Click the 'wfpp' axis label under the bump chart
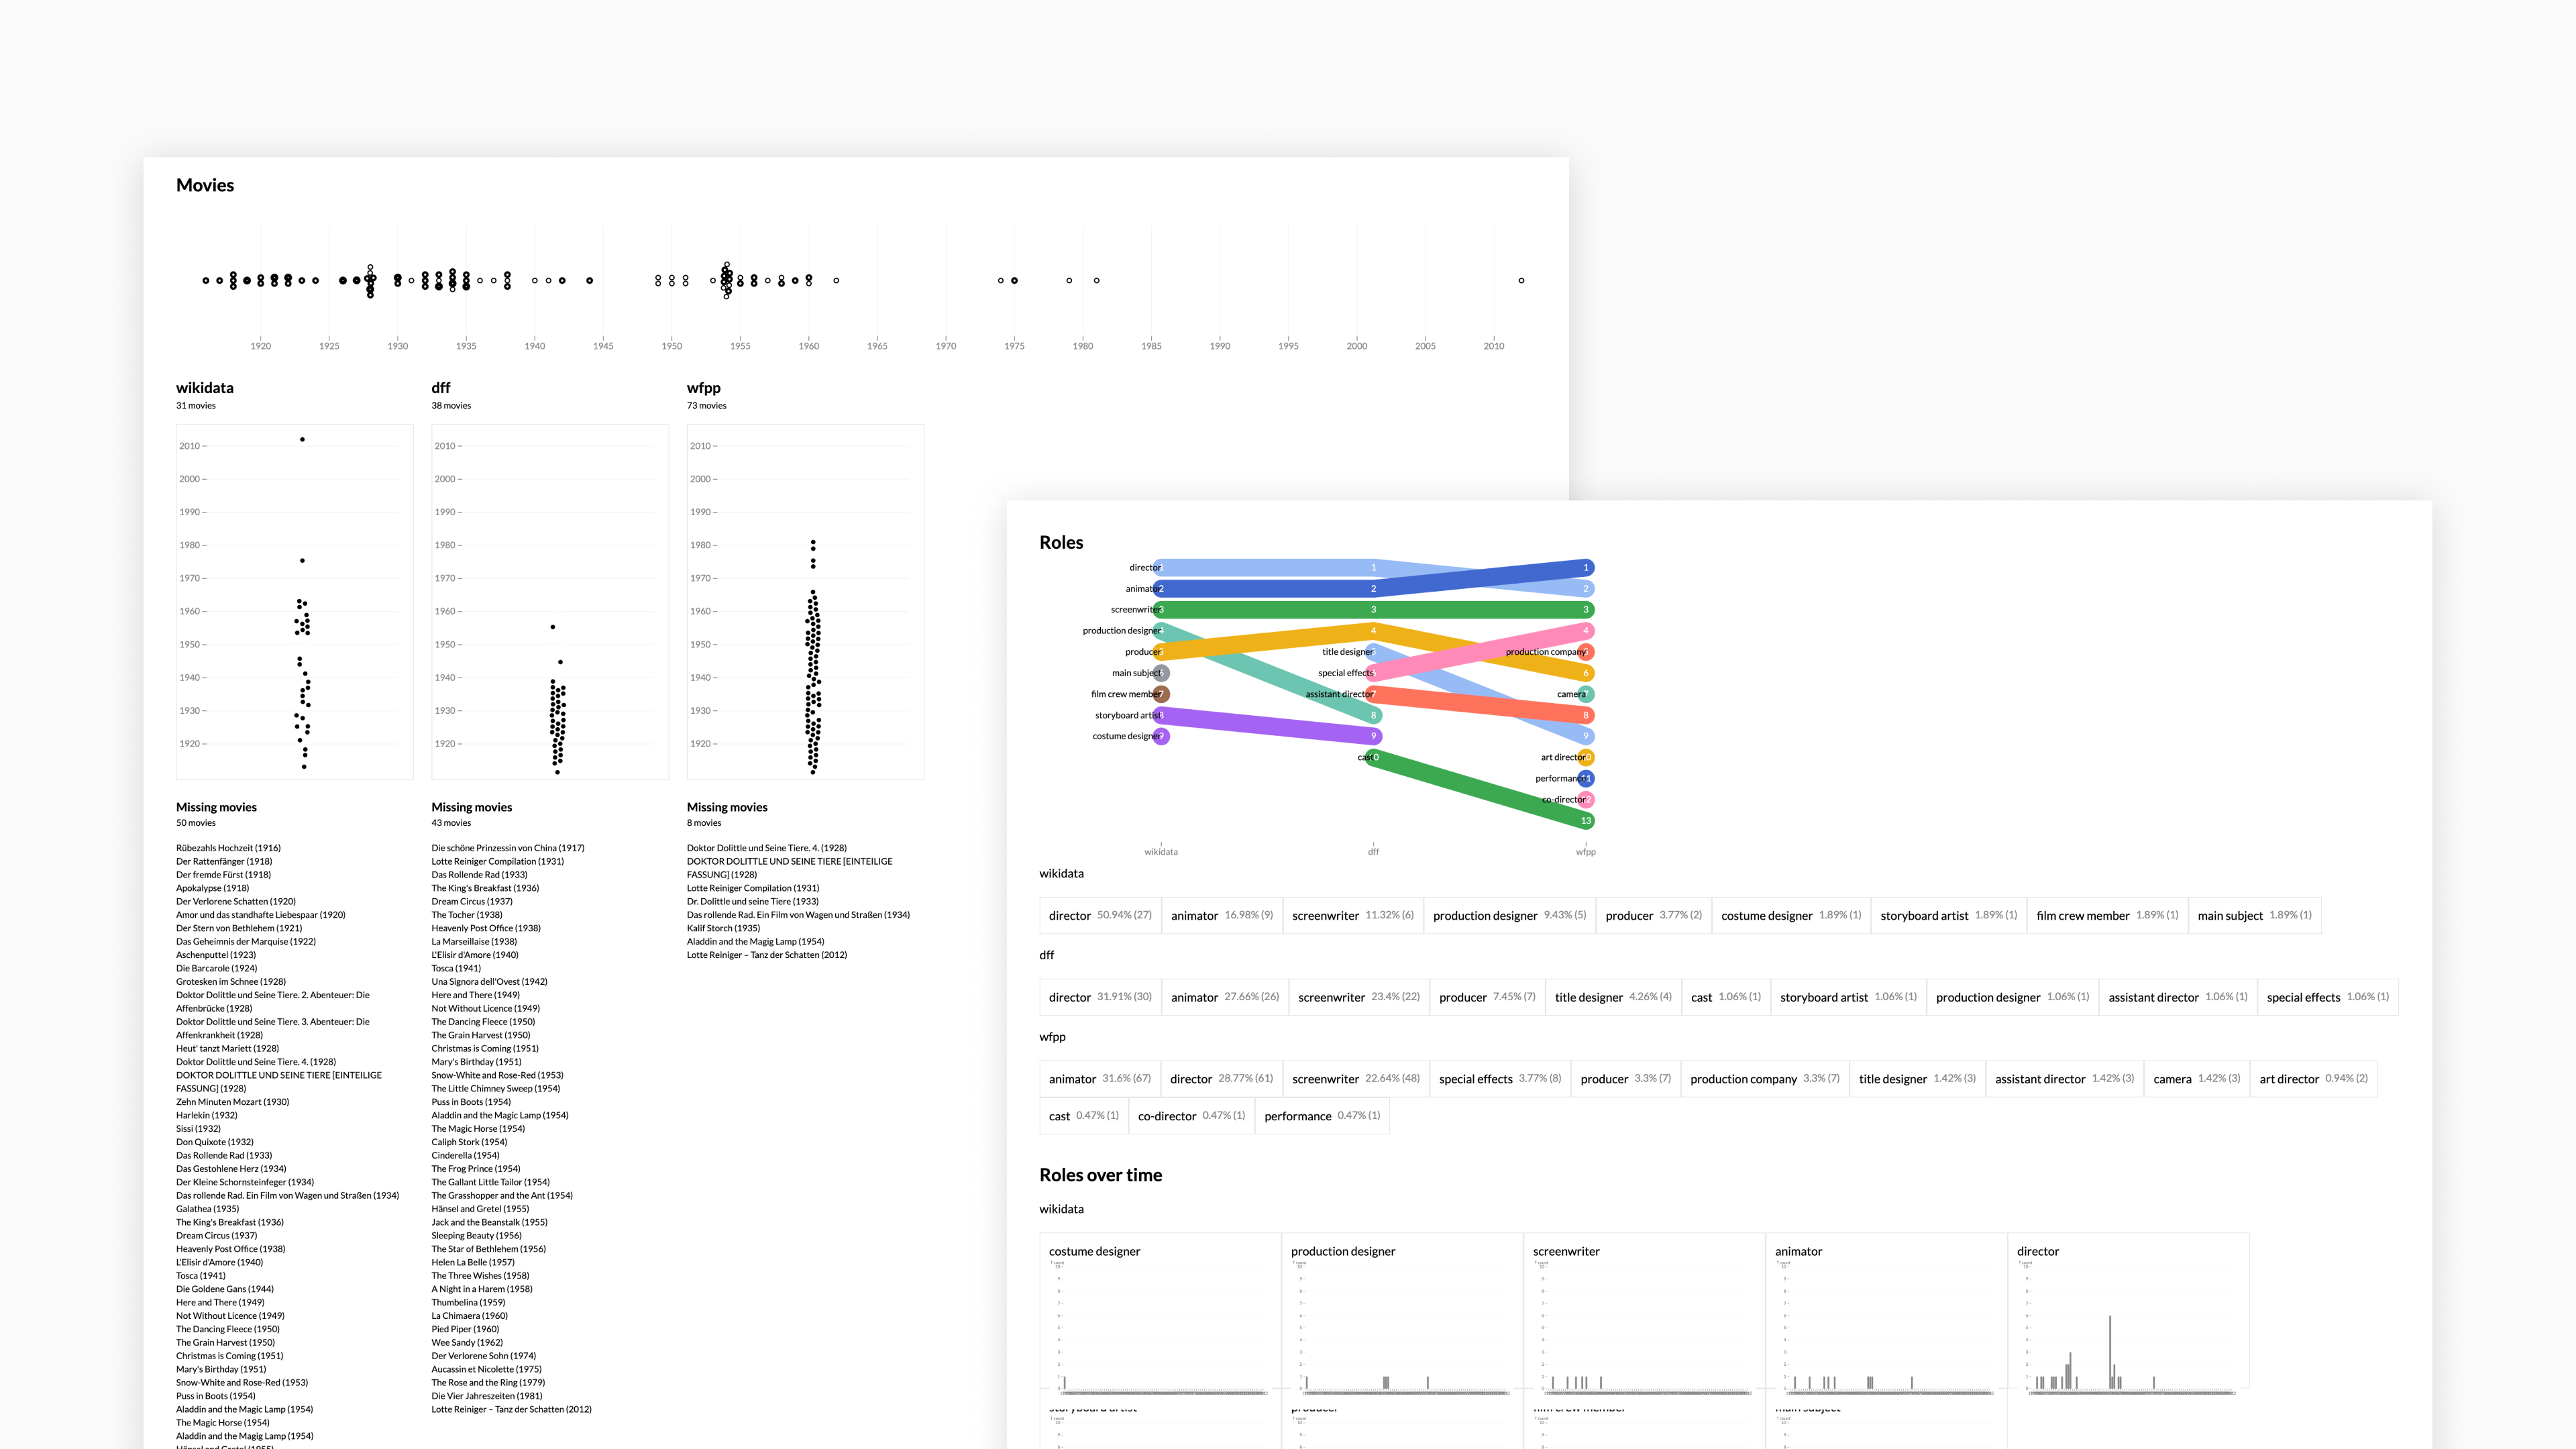Screen dimensions: 2576x1449 pyautogui.click(x=1585, y=852)
